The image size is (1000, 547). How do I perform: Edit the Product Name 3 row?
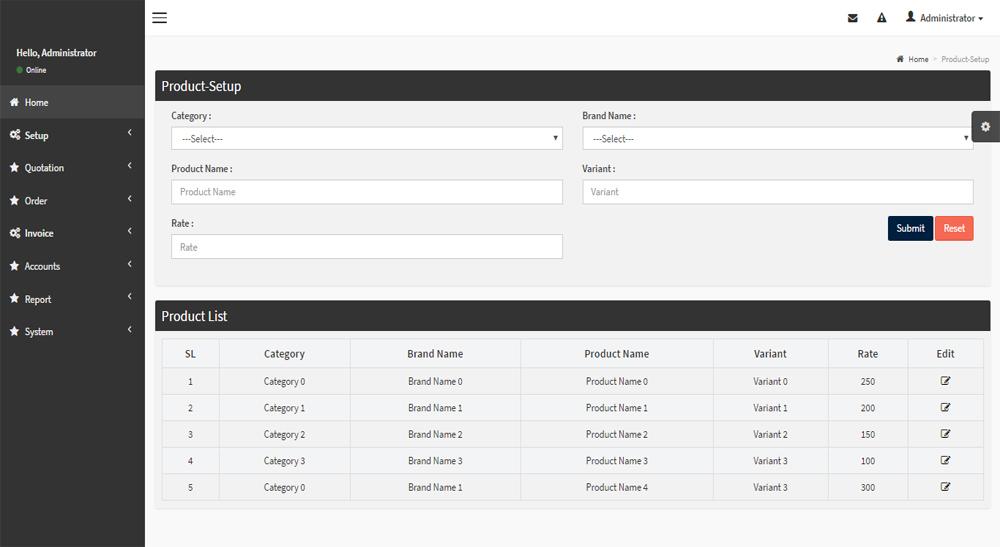click(x=945, y=460)
